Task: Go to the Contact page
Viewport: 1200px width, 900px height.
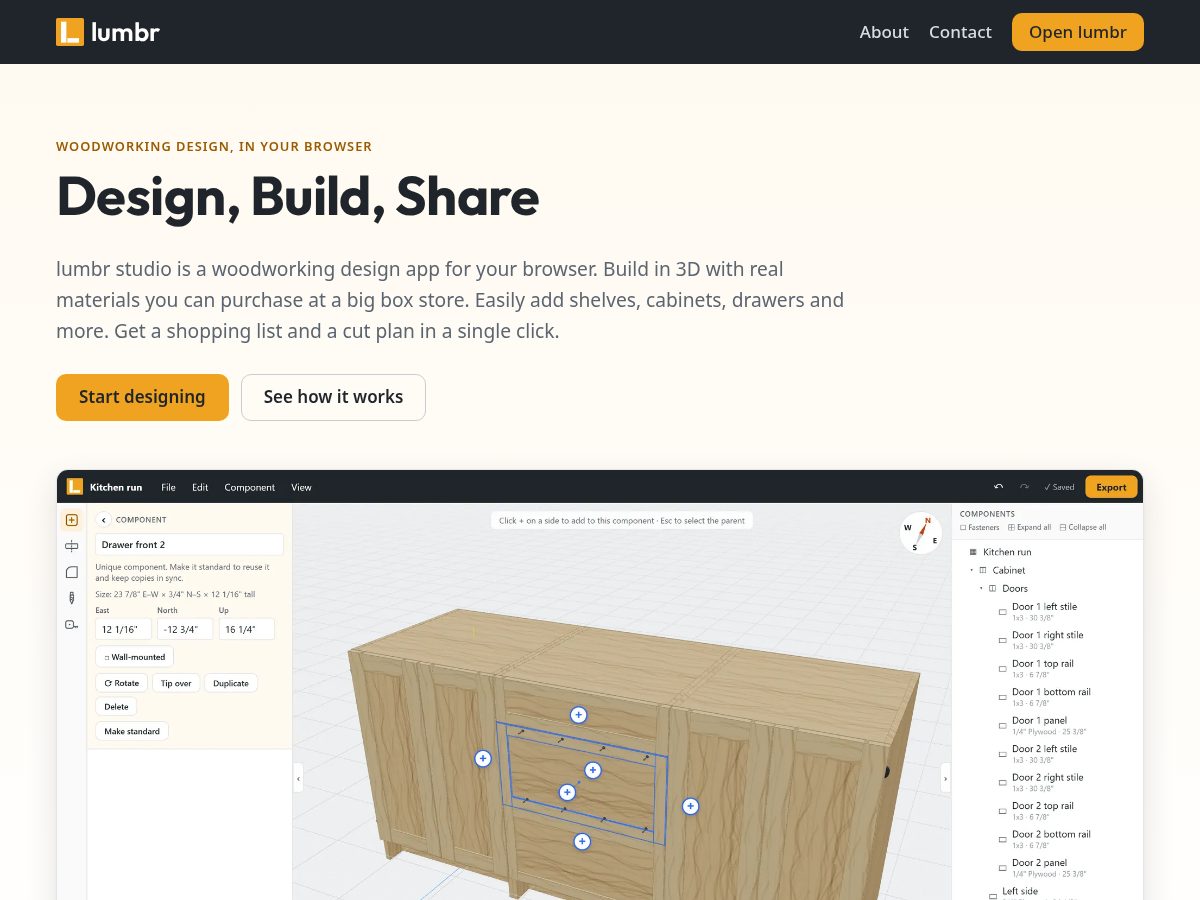Action: [x=960, y=32]
